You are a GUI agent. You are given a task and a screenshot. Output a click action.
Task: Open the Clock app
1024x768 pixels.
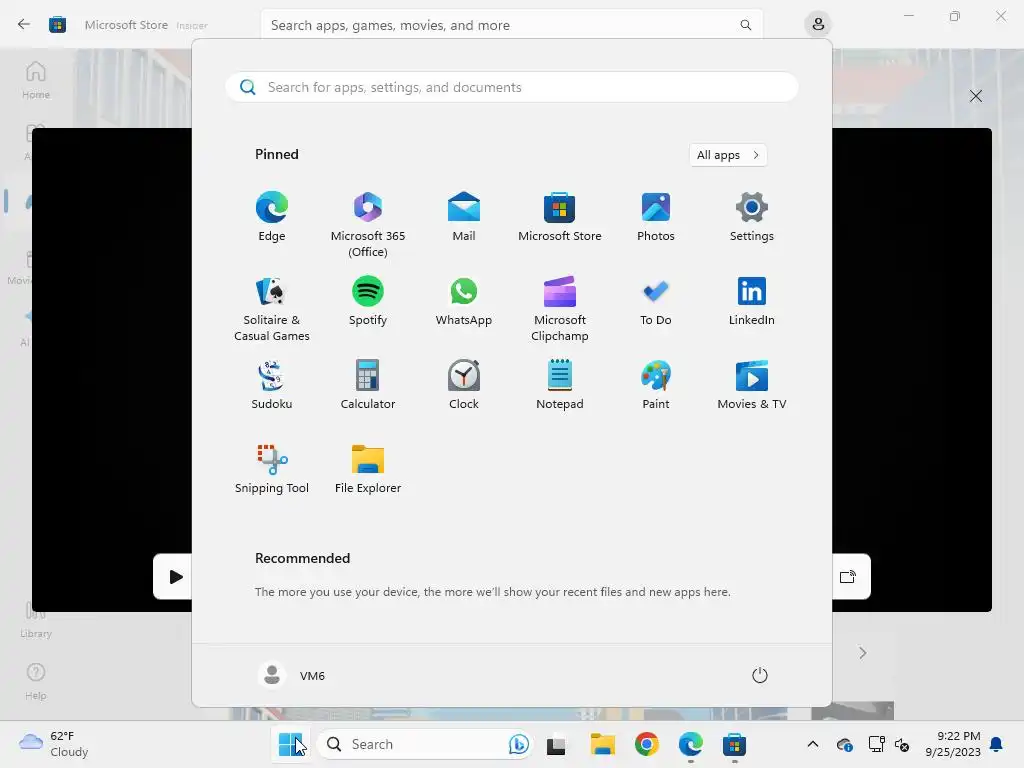[x=464, y=385]
